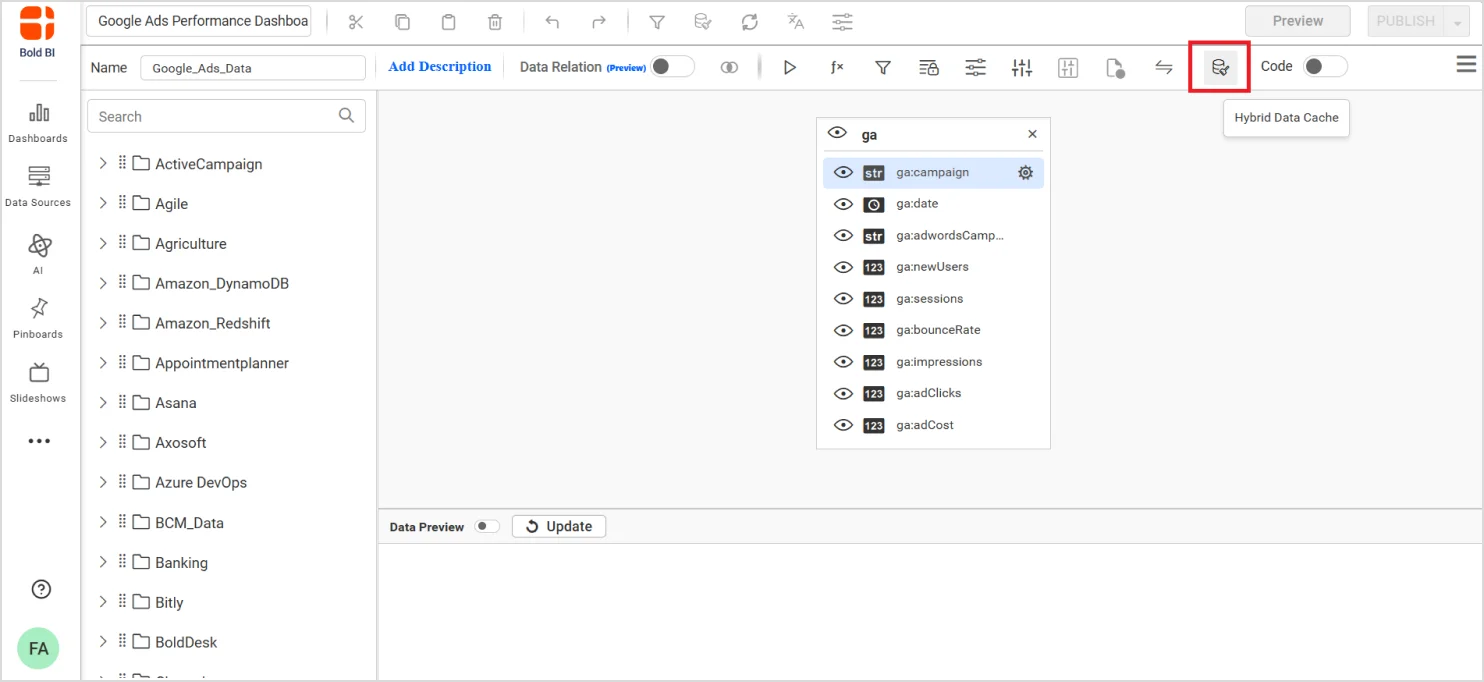Click the PUBLISH button
The width and height of the screenshot is (1484, 682).
tap(1405, 21)
